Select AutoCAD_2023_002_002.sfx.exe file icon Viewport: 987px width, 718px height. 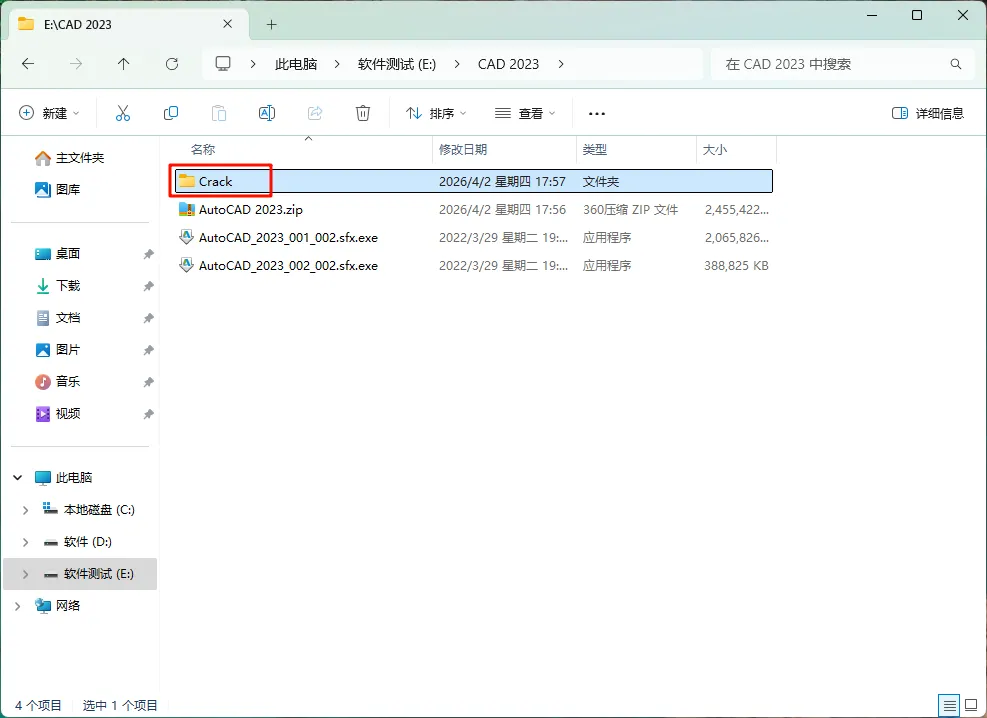(x=186, y=265)
